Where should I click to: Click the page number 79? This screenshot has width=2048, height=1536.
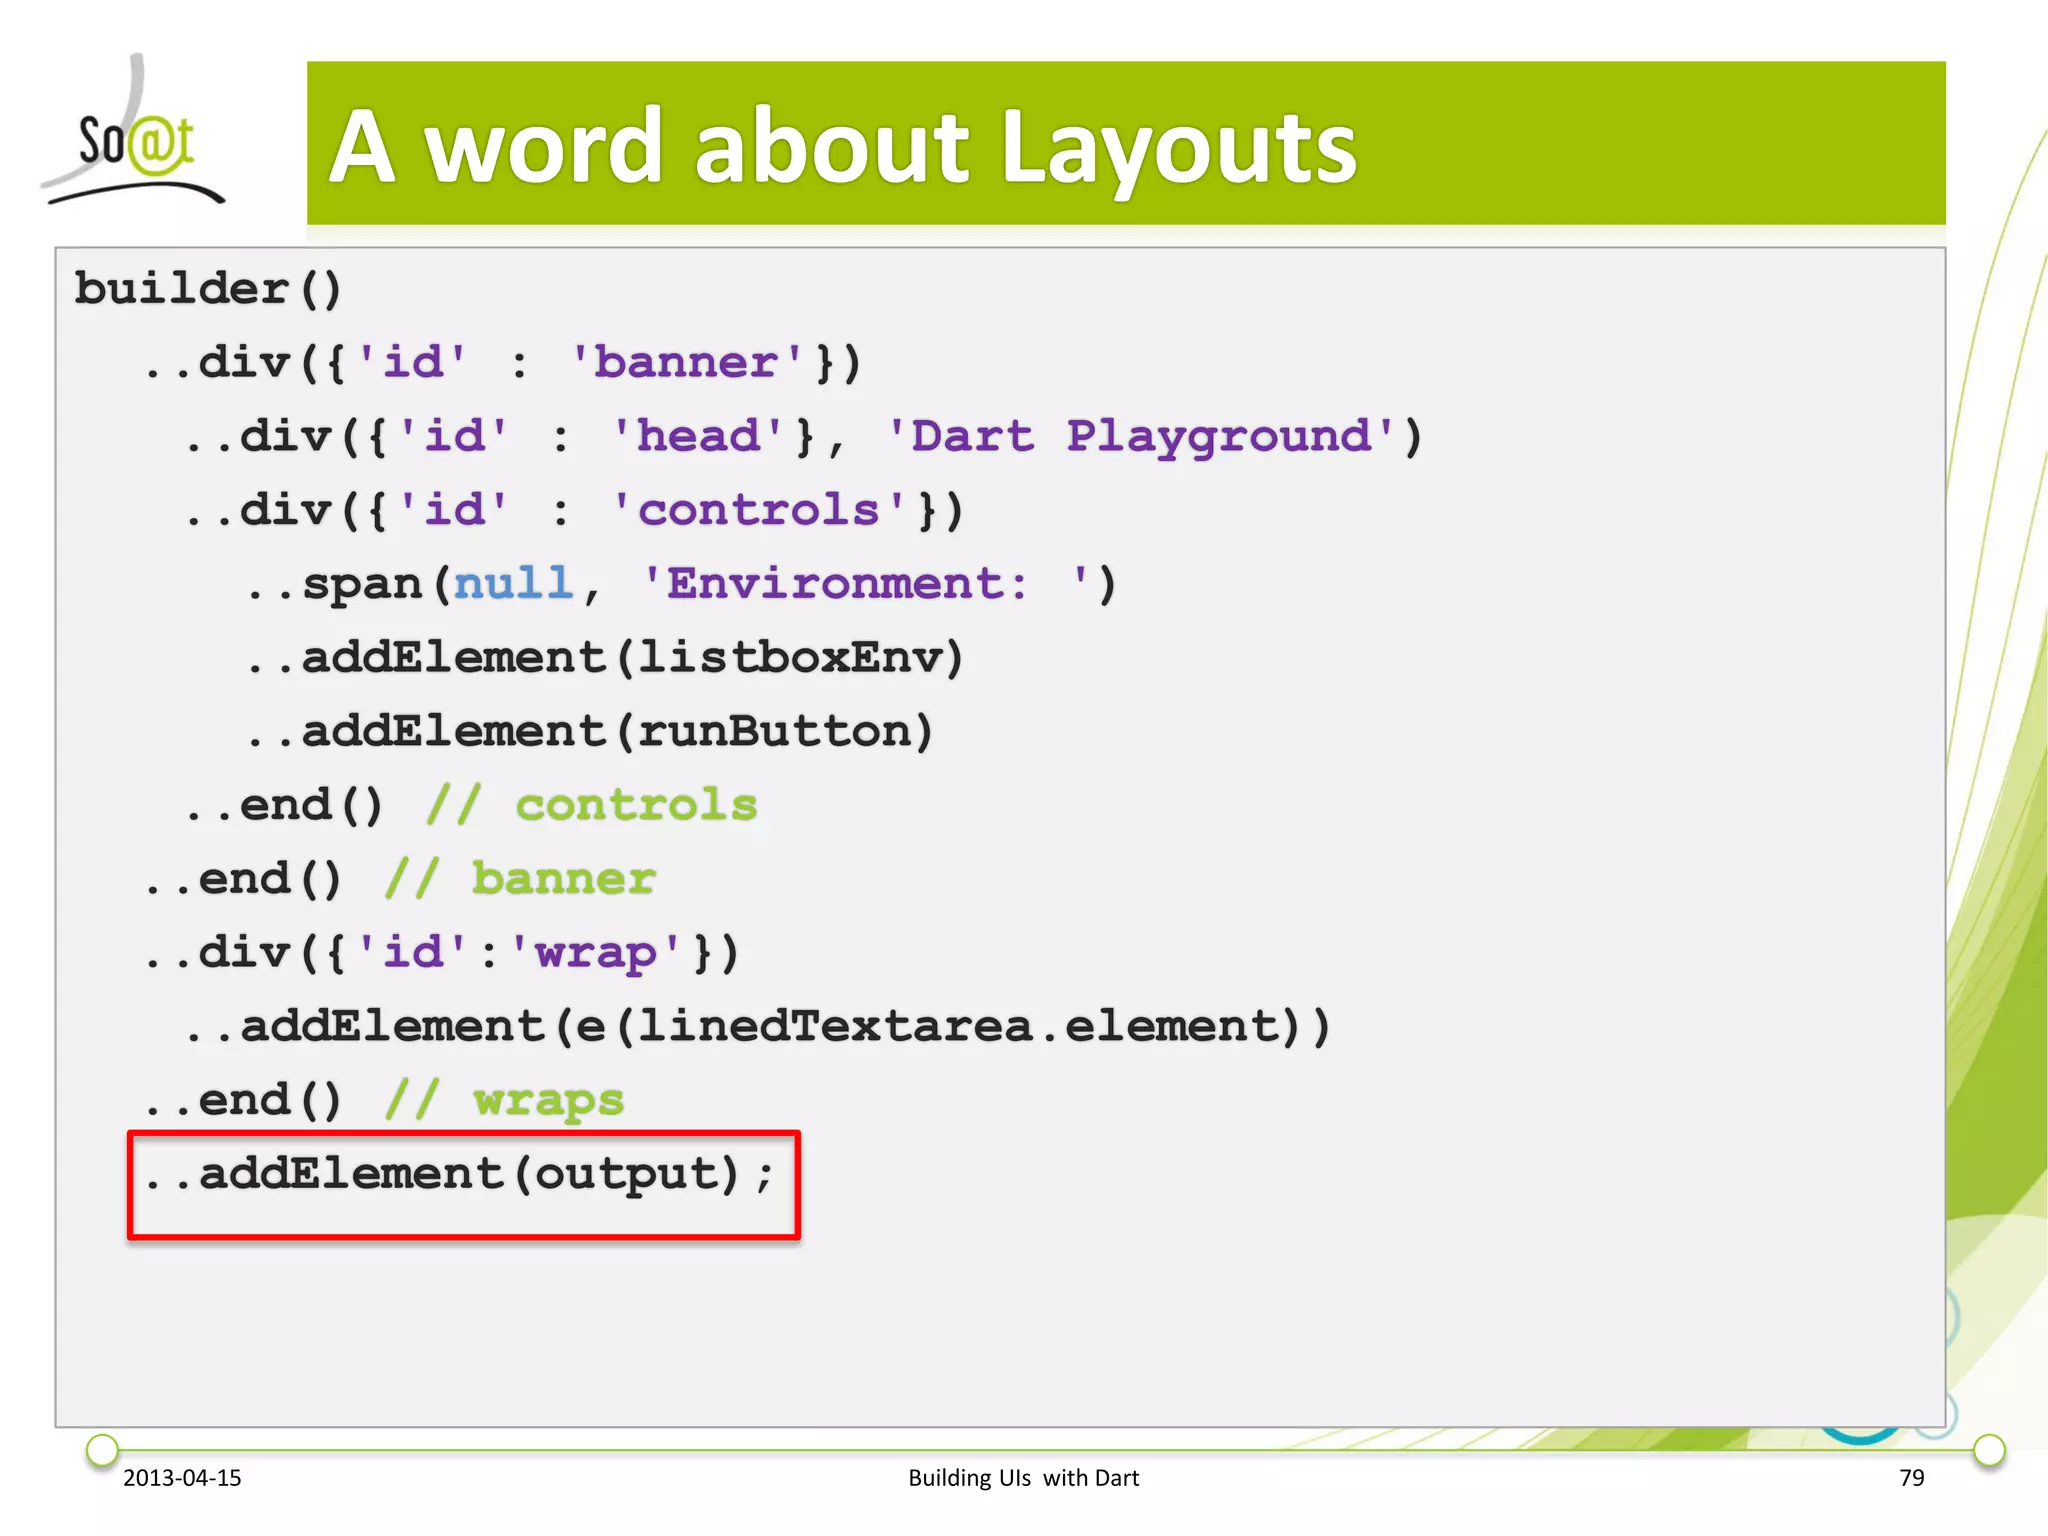coord(1911,1478)
